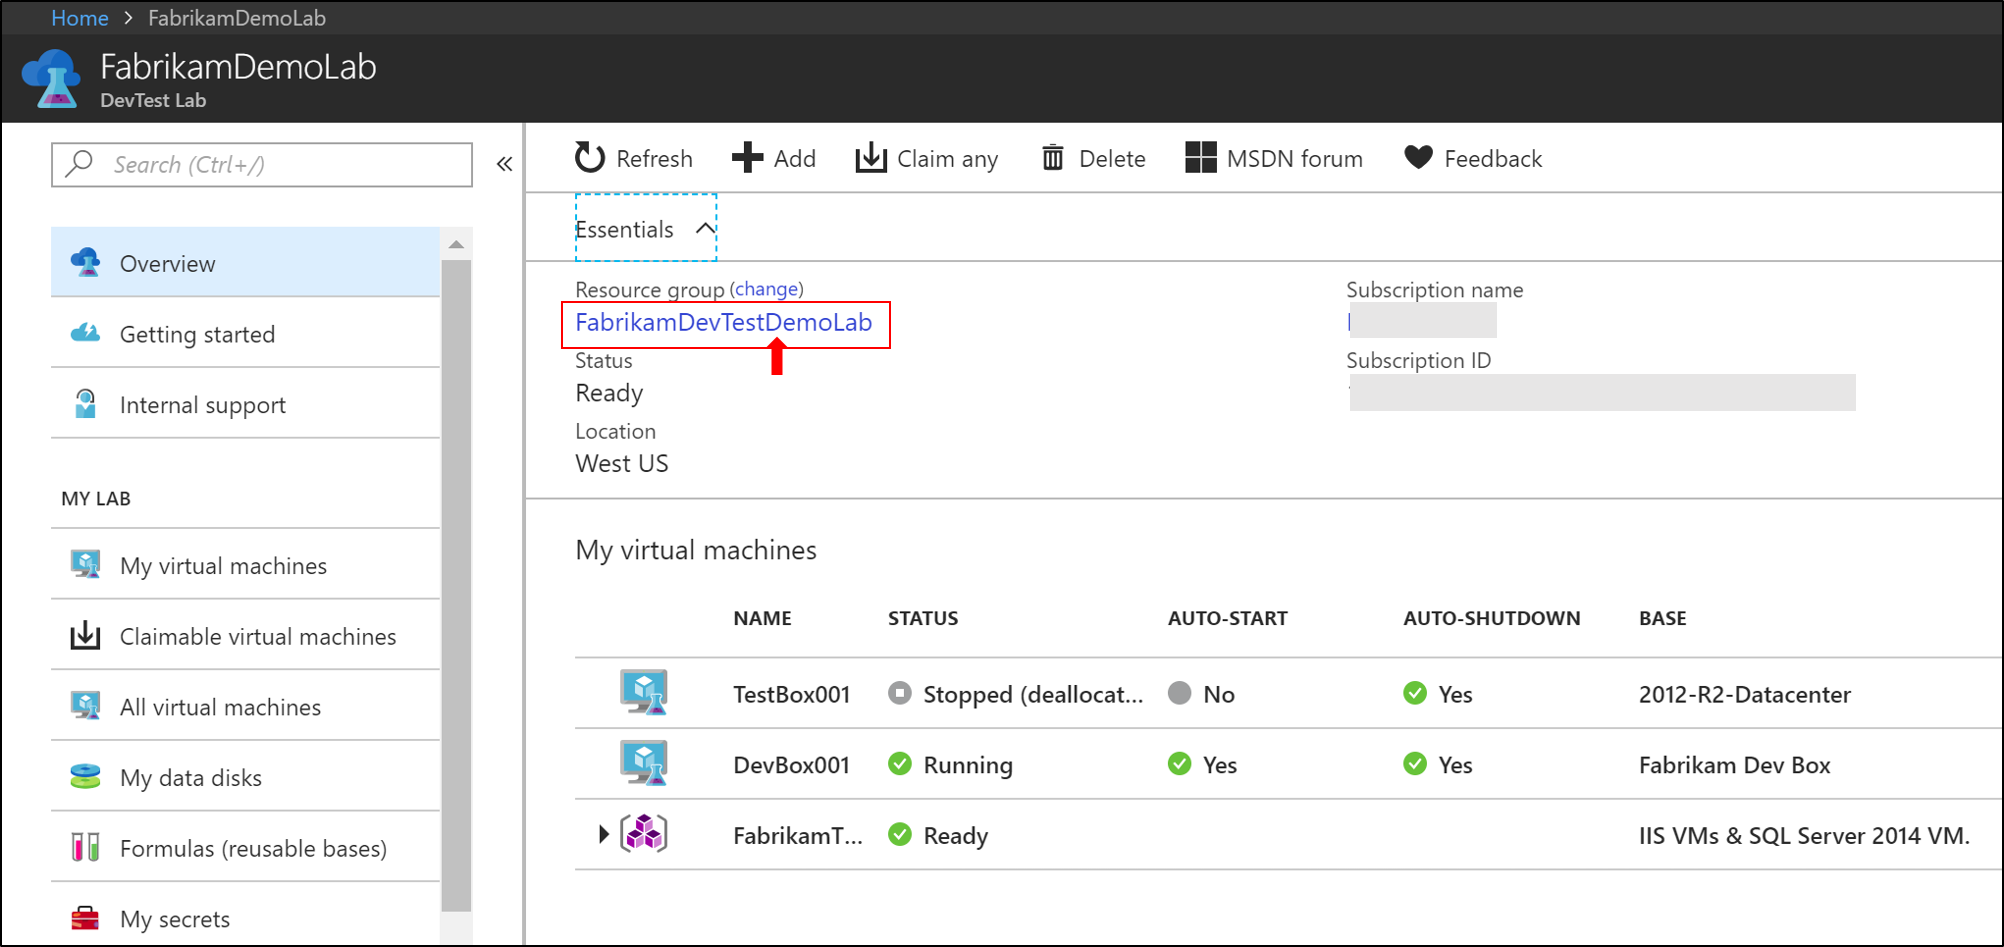Click the search magnifier icon

(79, 163)
